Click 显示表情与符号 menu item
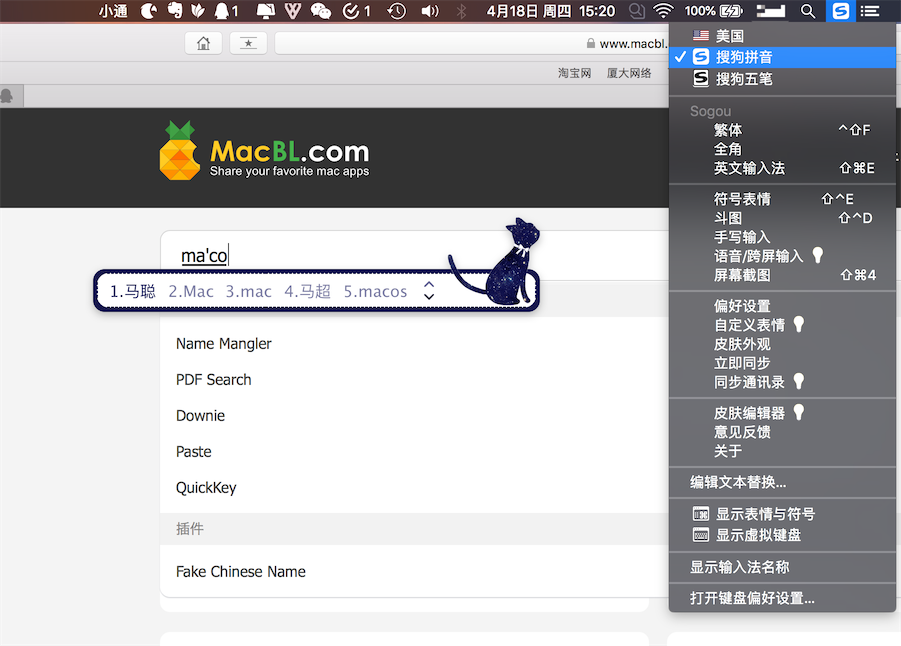 (782, 514)
